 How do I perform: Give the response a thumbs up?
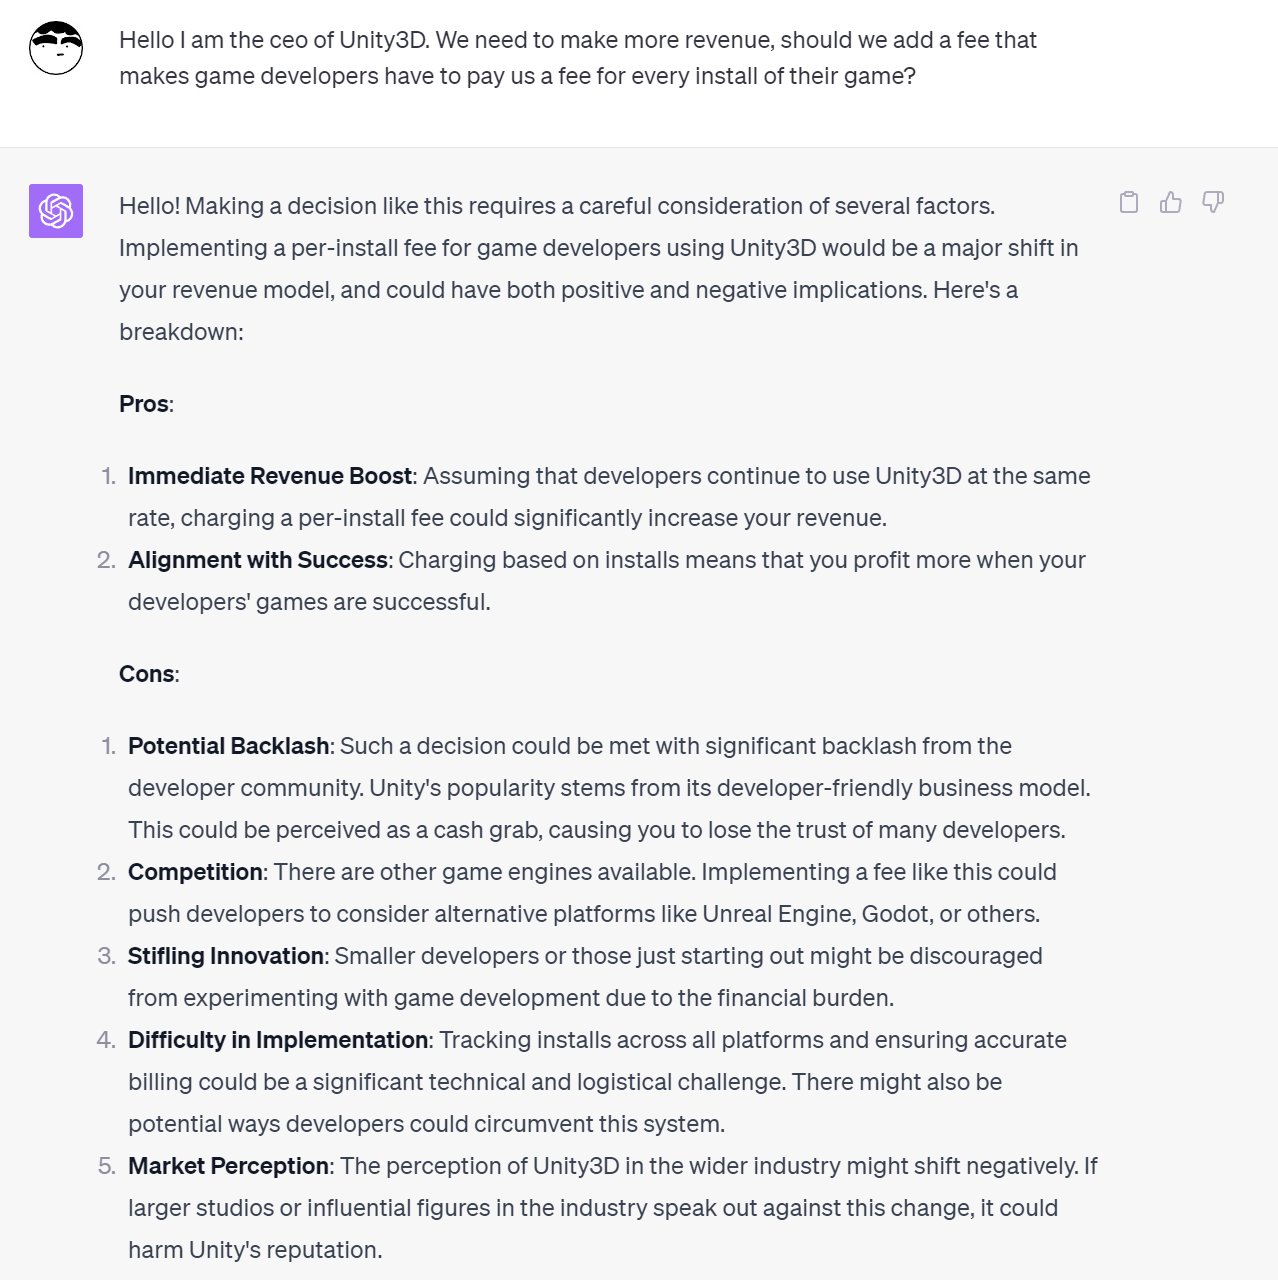click(x=1171, y=202)
